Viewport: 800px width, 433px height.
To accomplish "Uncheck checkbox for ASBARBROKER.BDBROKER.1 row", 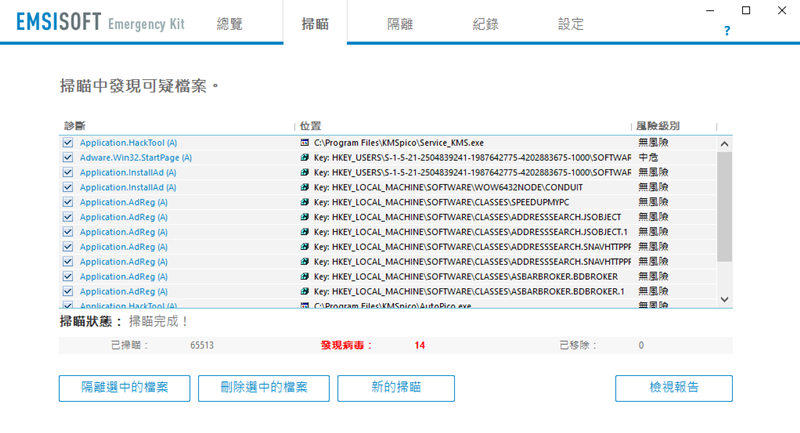I will click(x=68, y=291).
